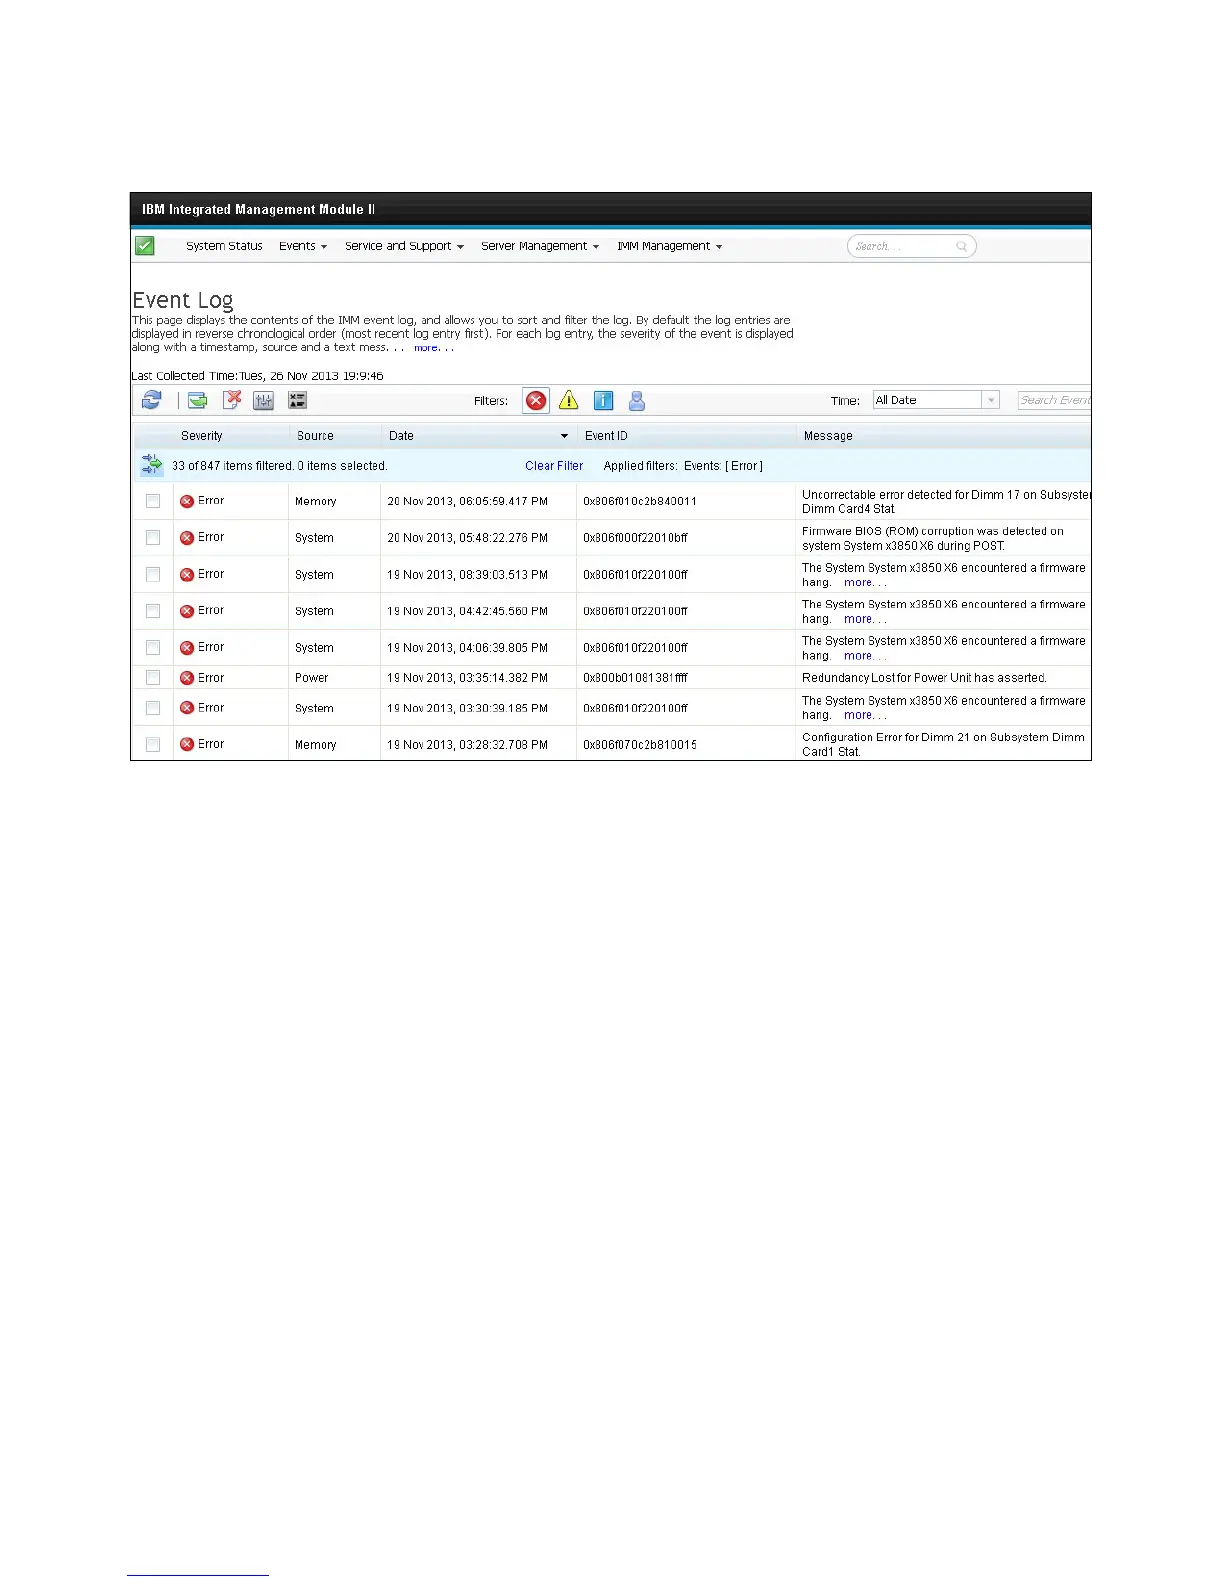Click date 19 Nov 2013, 03:35:14.382 PM
This screenshot has width=1224, height=1584.
click(x=468, y=678)
